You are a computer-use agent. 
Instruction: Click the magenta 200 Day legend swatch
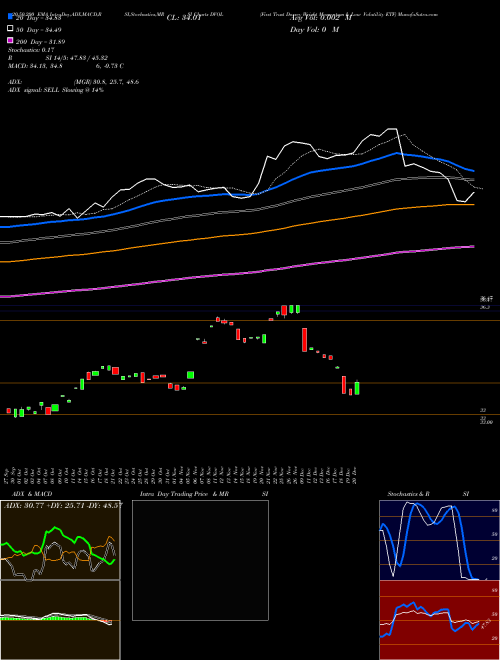pyautogui.click(x=10, y=41)
